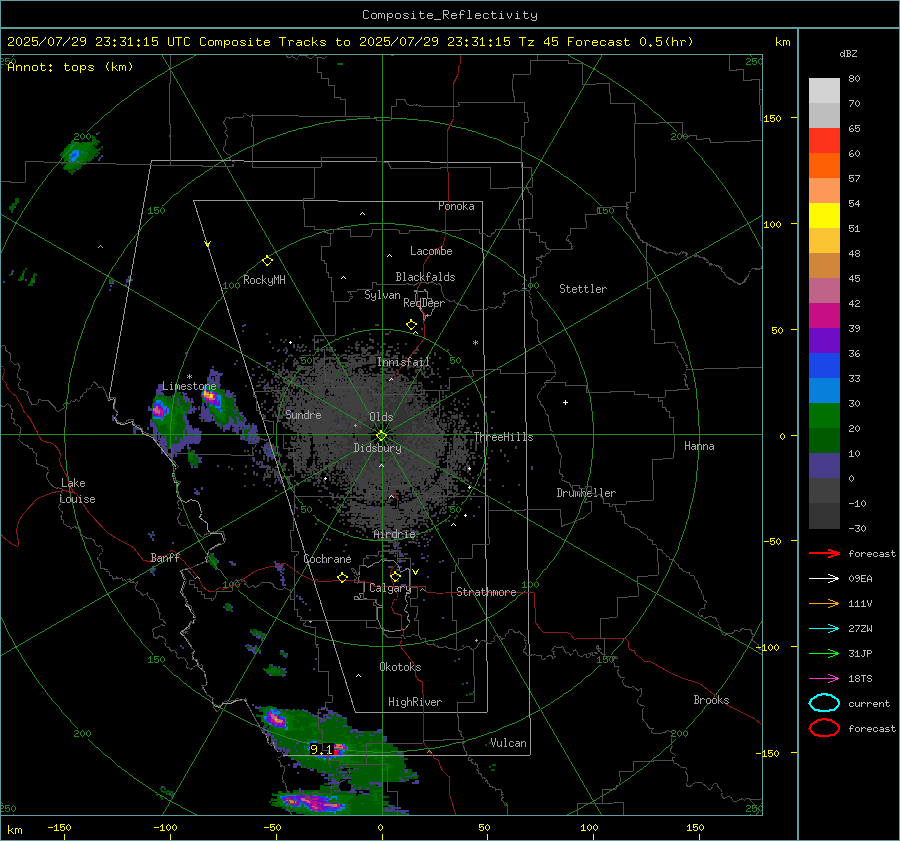The height and width of the screenshot is (841, 900).
Task: Click the ThreeHills city label
Action: tap(503, 437)
